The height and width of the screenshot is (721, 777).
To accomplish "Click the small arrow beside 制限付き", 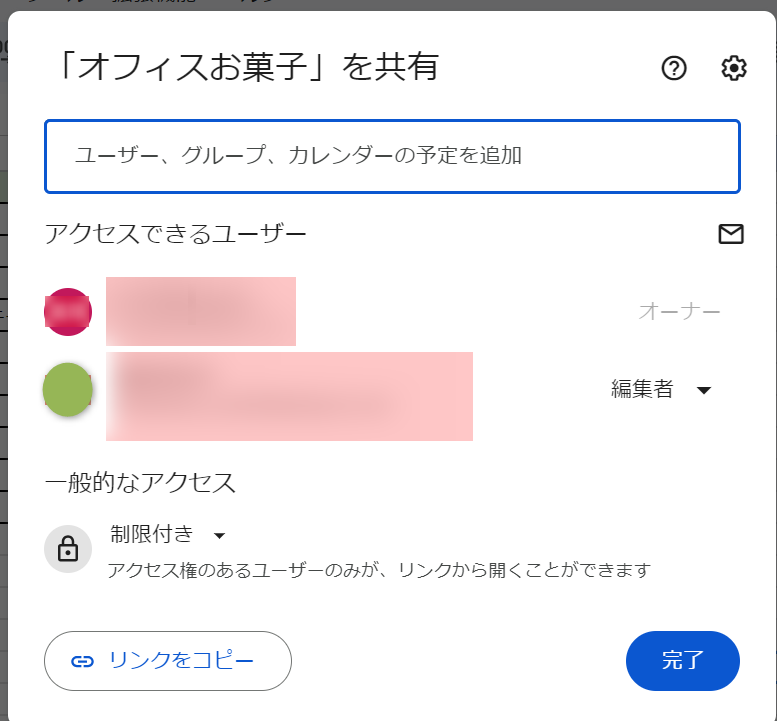I will click(x=219, y=536).
